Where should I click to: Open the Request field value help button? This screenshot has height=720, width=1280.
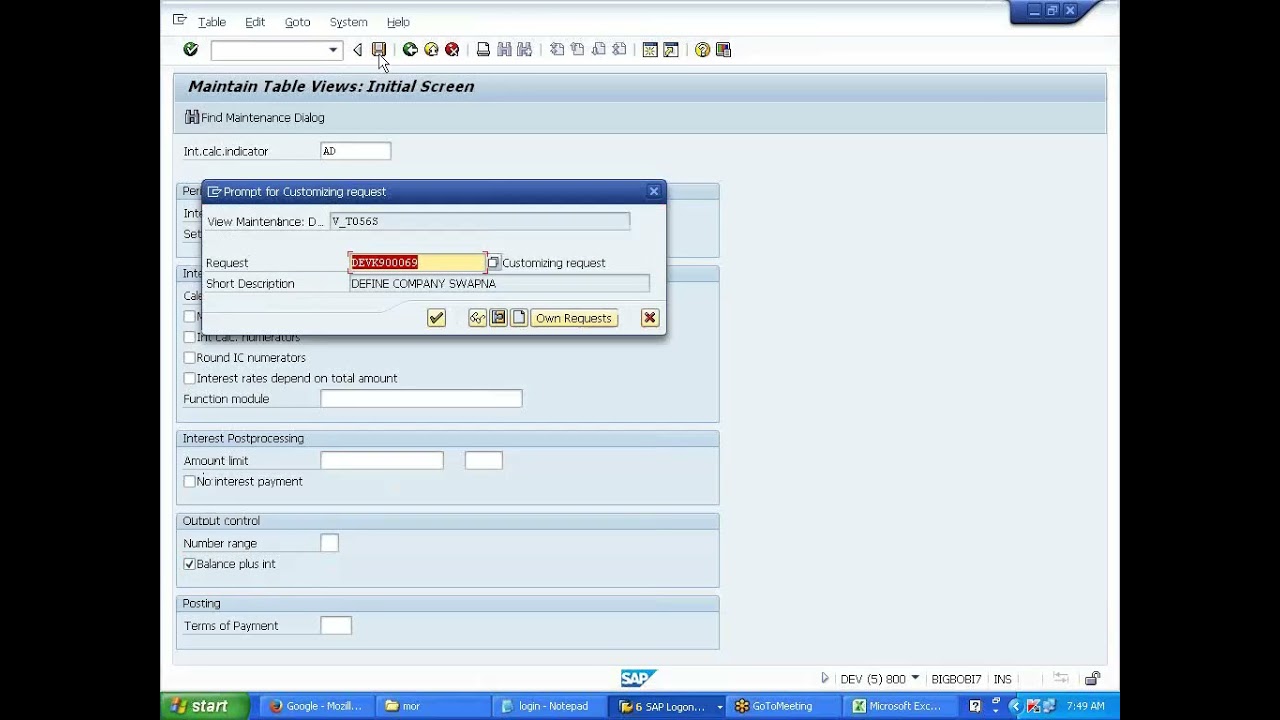pos(493,263)
